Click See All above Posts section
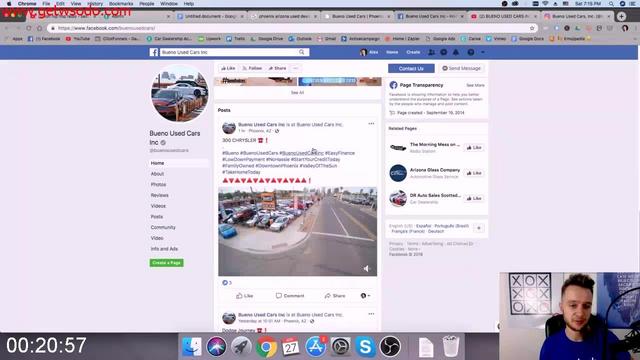Image resolution: width=640 pixels, height=360 pixels. tap(298, 93)
